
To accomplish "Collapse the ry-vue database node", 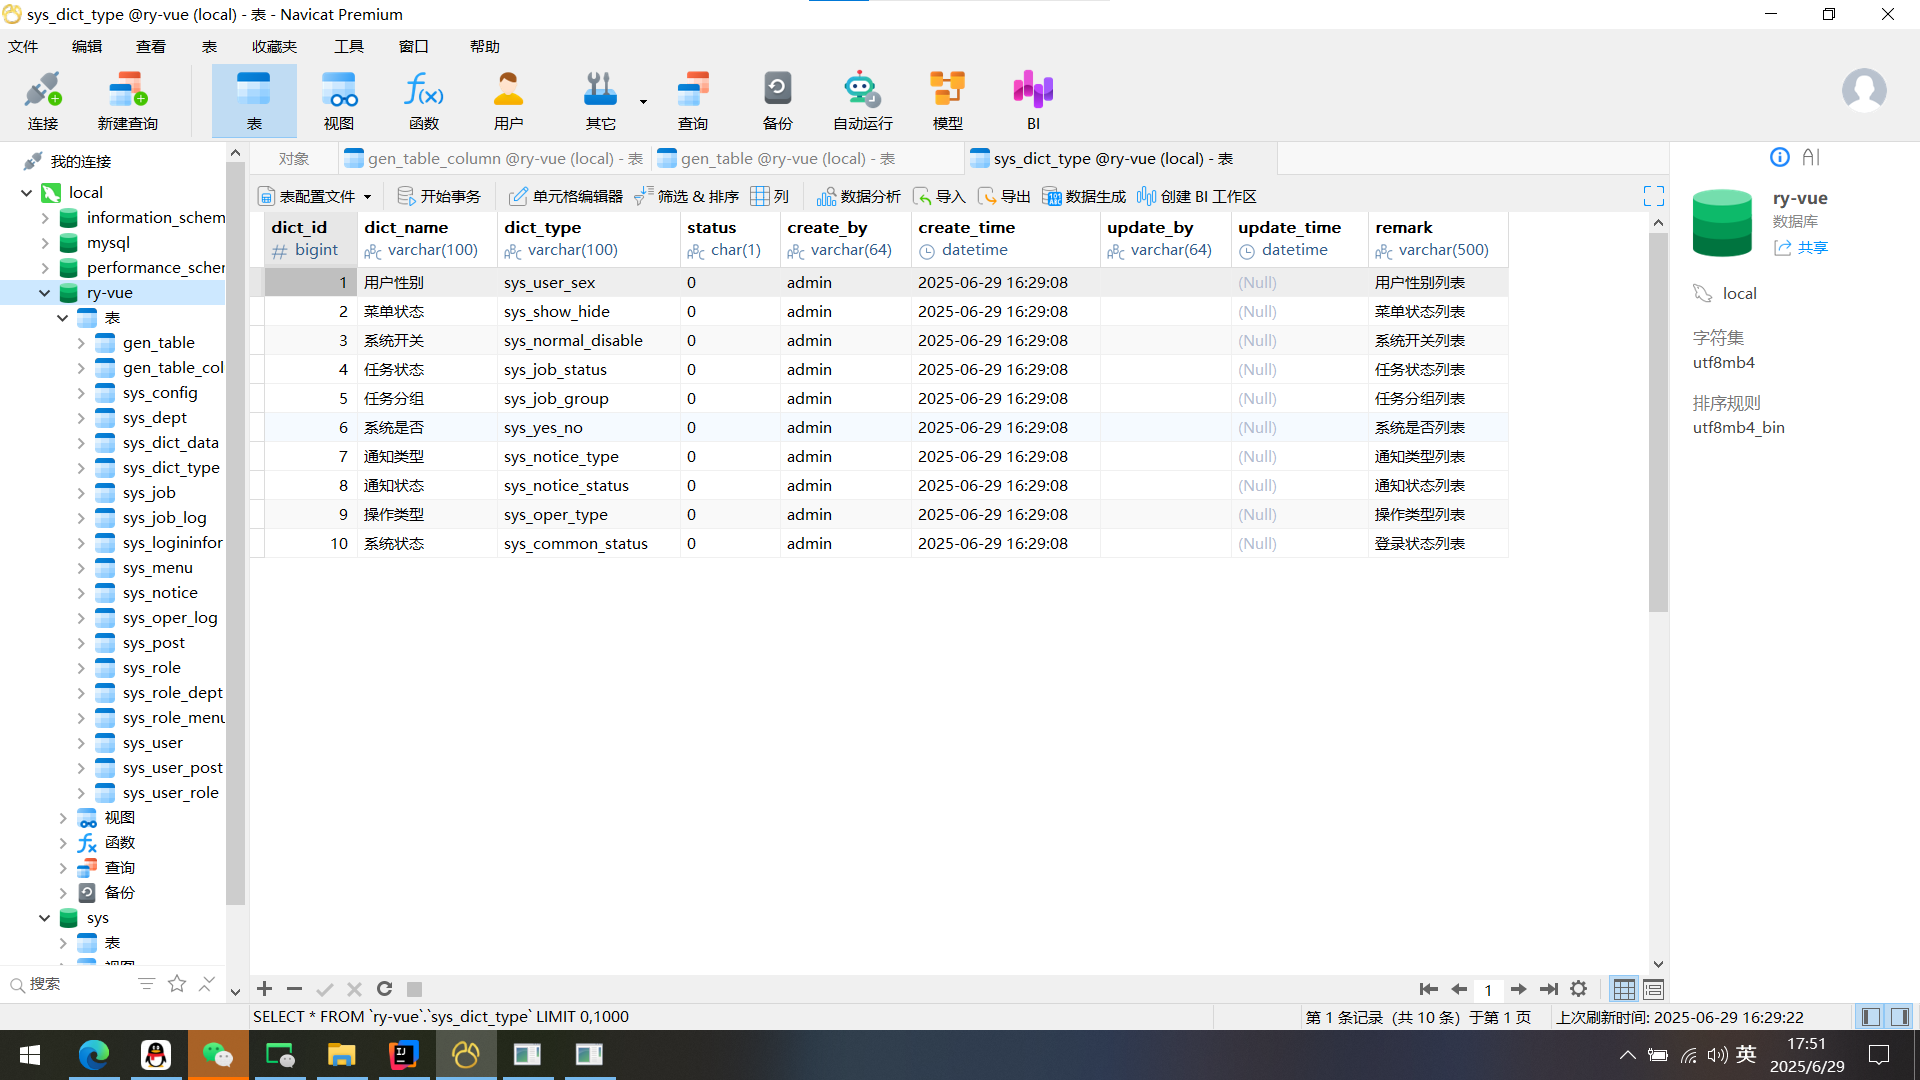I will [x=44, y=293].
